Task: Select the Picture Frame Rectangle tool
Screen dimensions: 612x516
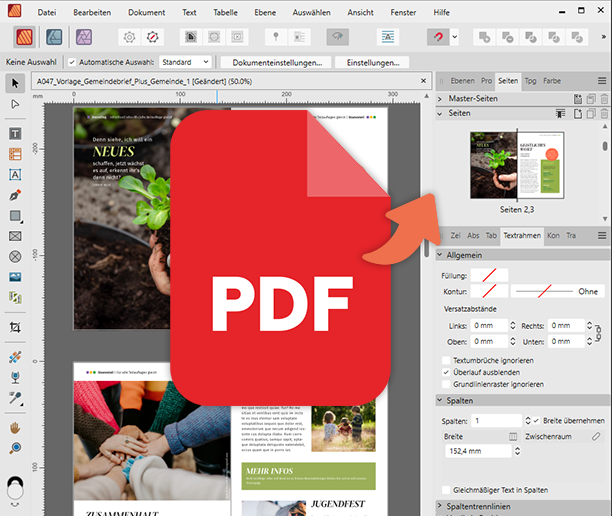Action: [15, 236]
